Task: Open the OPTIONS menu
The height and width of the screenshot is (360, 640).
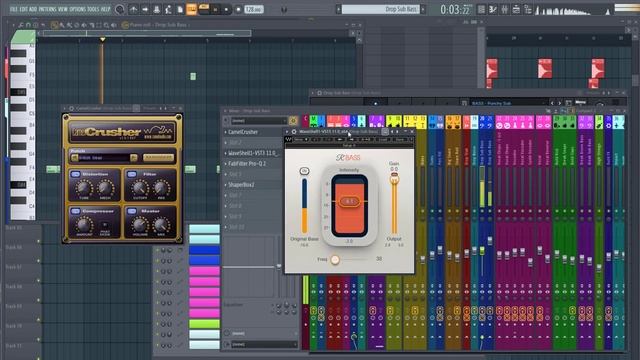Action: (78, 9)
